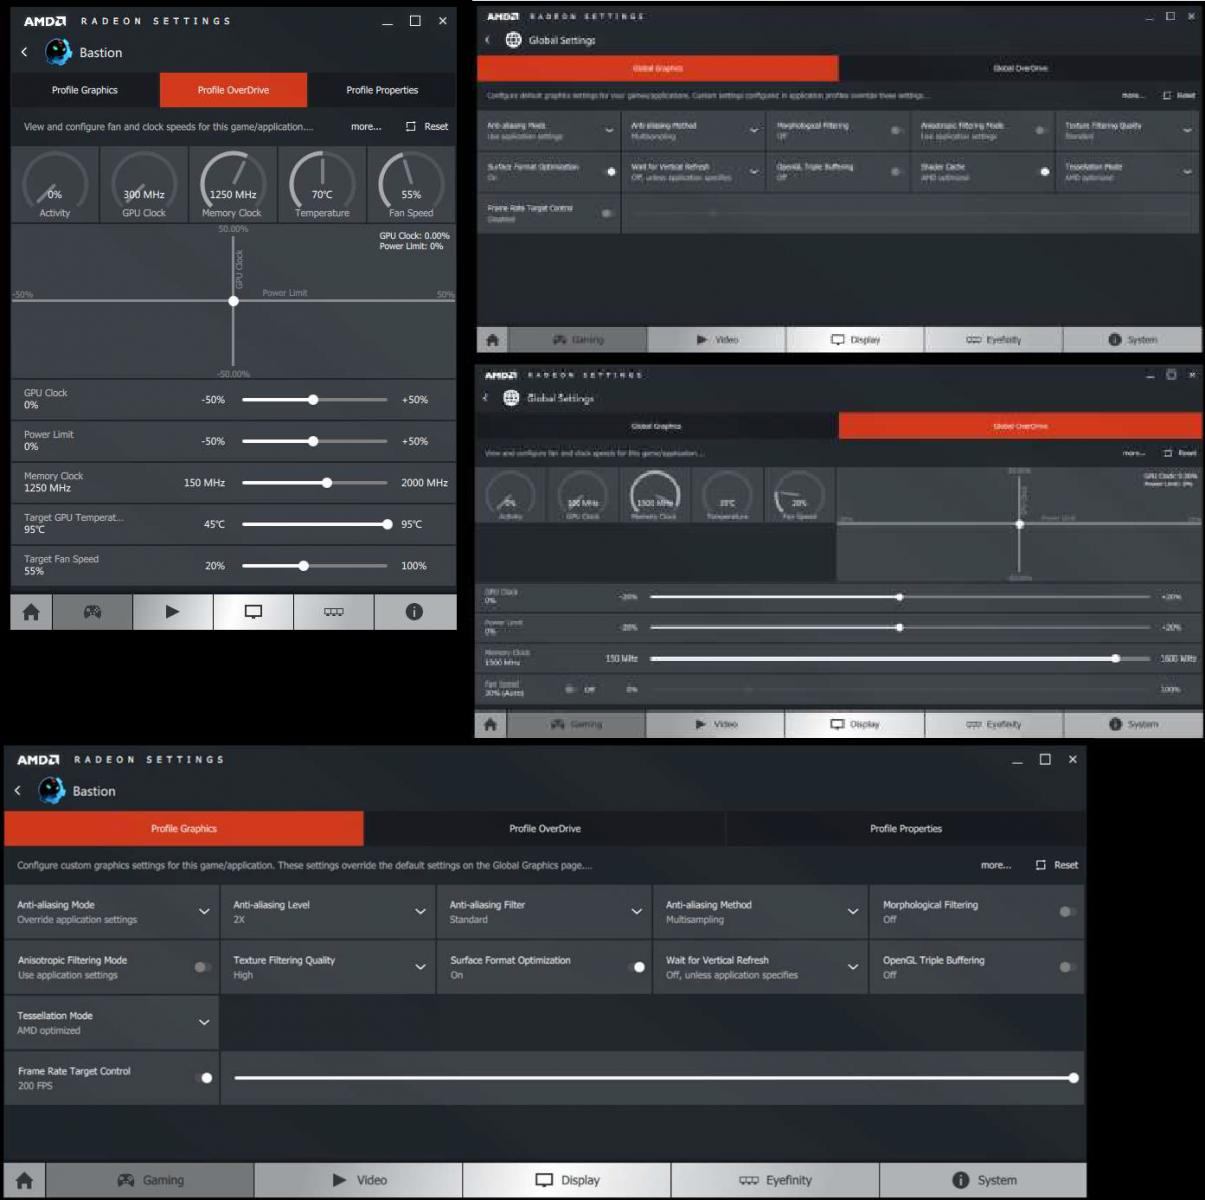Screen dimensions: 1205x1200
Task: Open Gaming in the Global OverDrive window
Action: [x=576, y=724]
